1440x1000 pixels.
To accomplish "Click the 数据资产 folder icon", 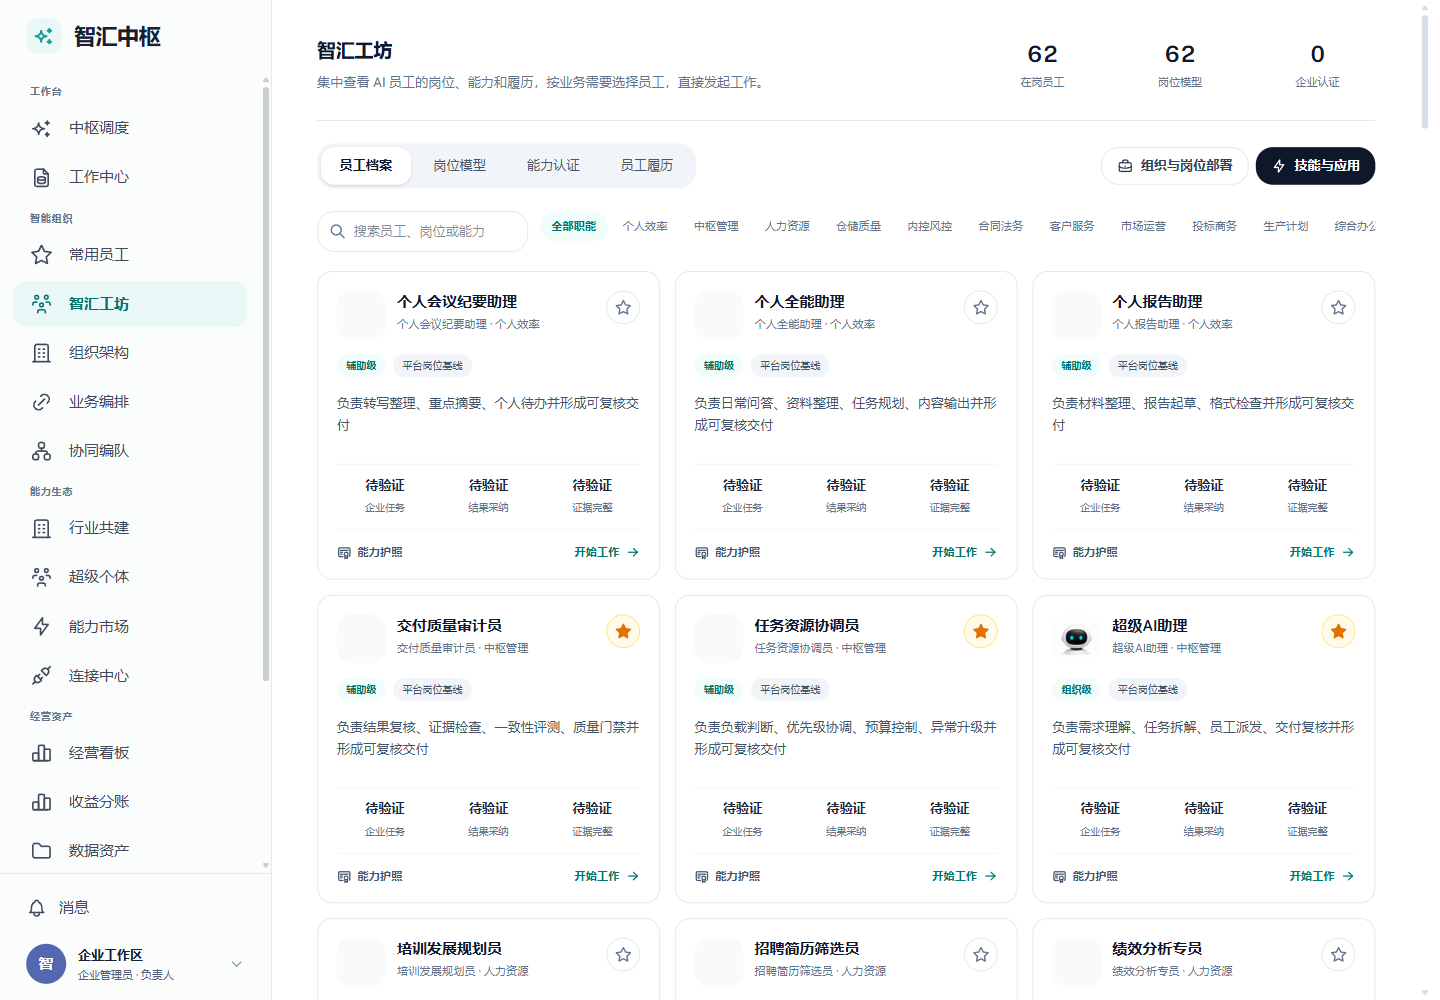I will point(41,851).
